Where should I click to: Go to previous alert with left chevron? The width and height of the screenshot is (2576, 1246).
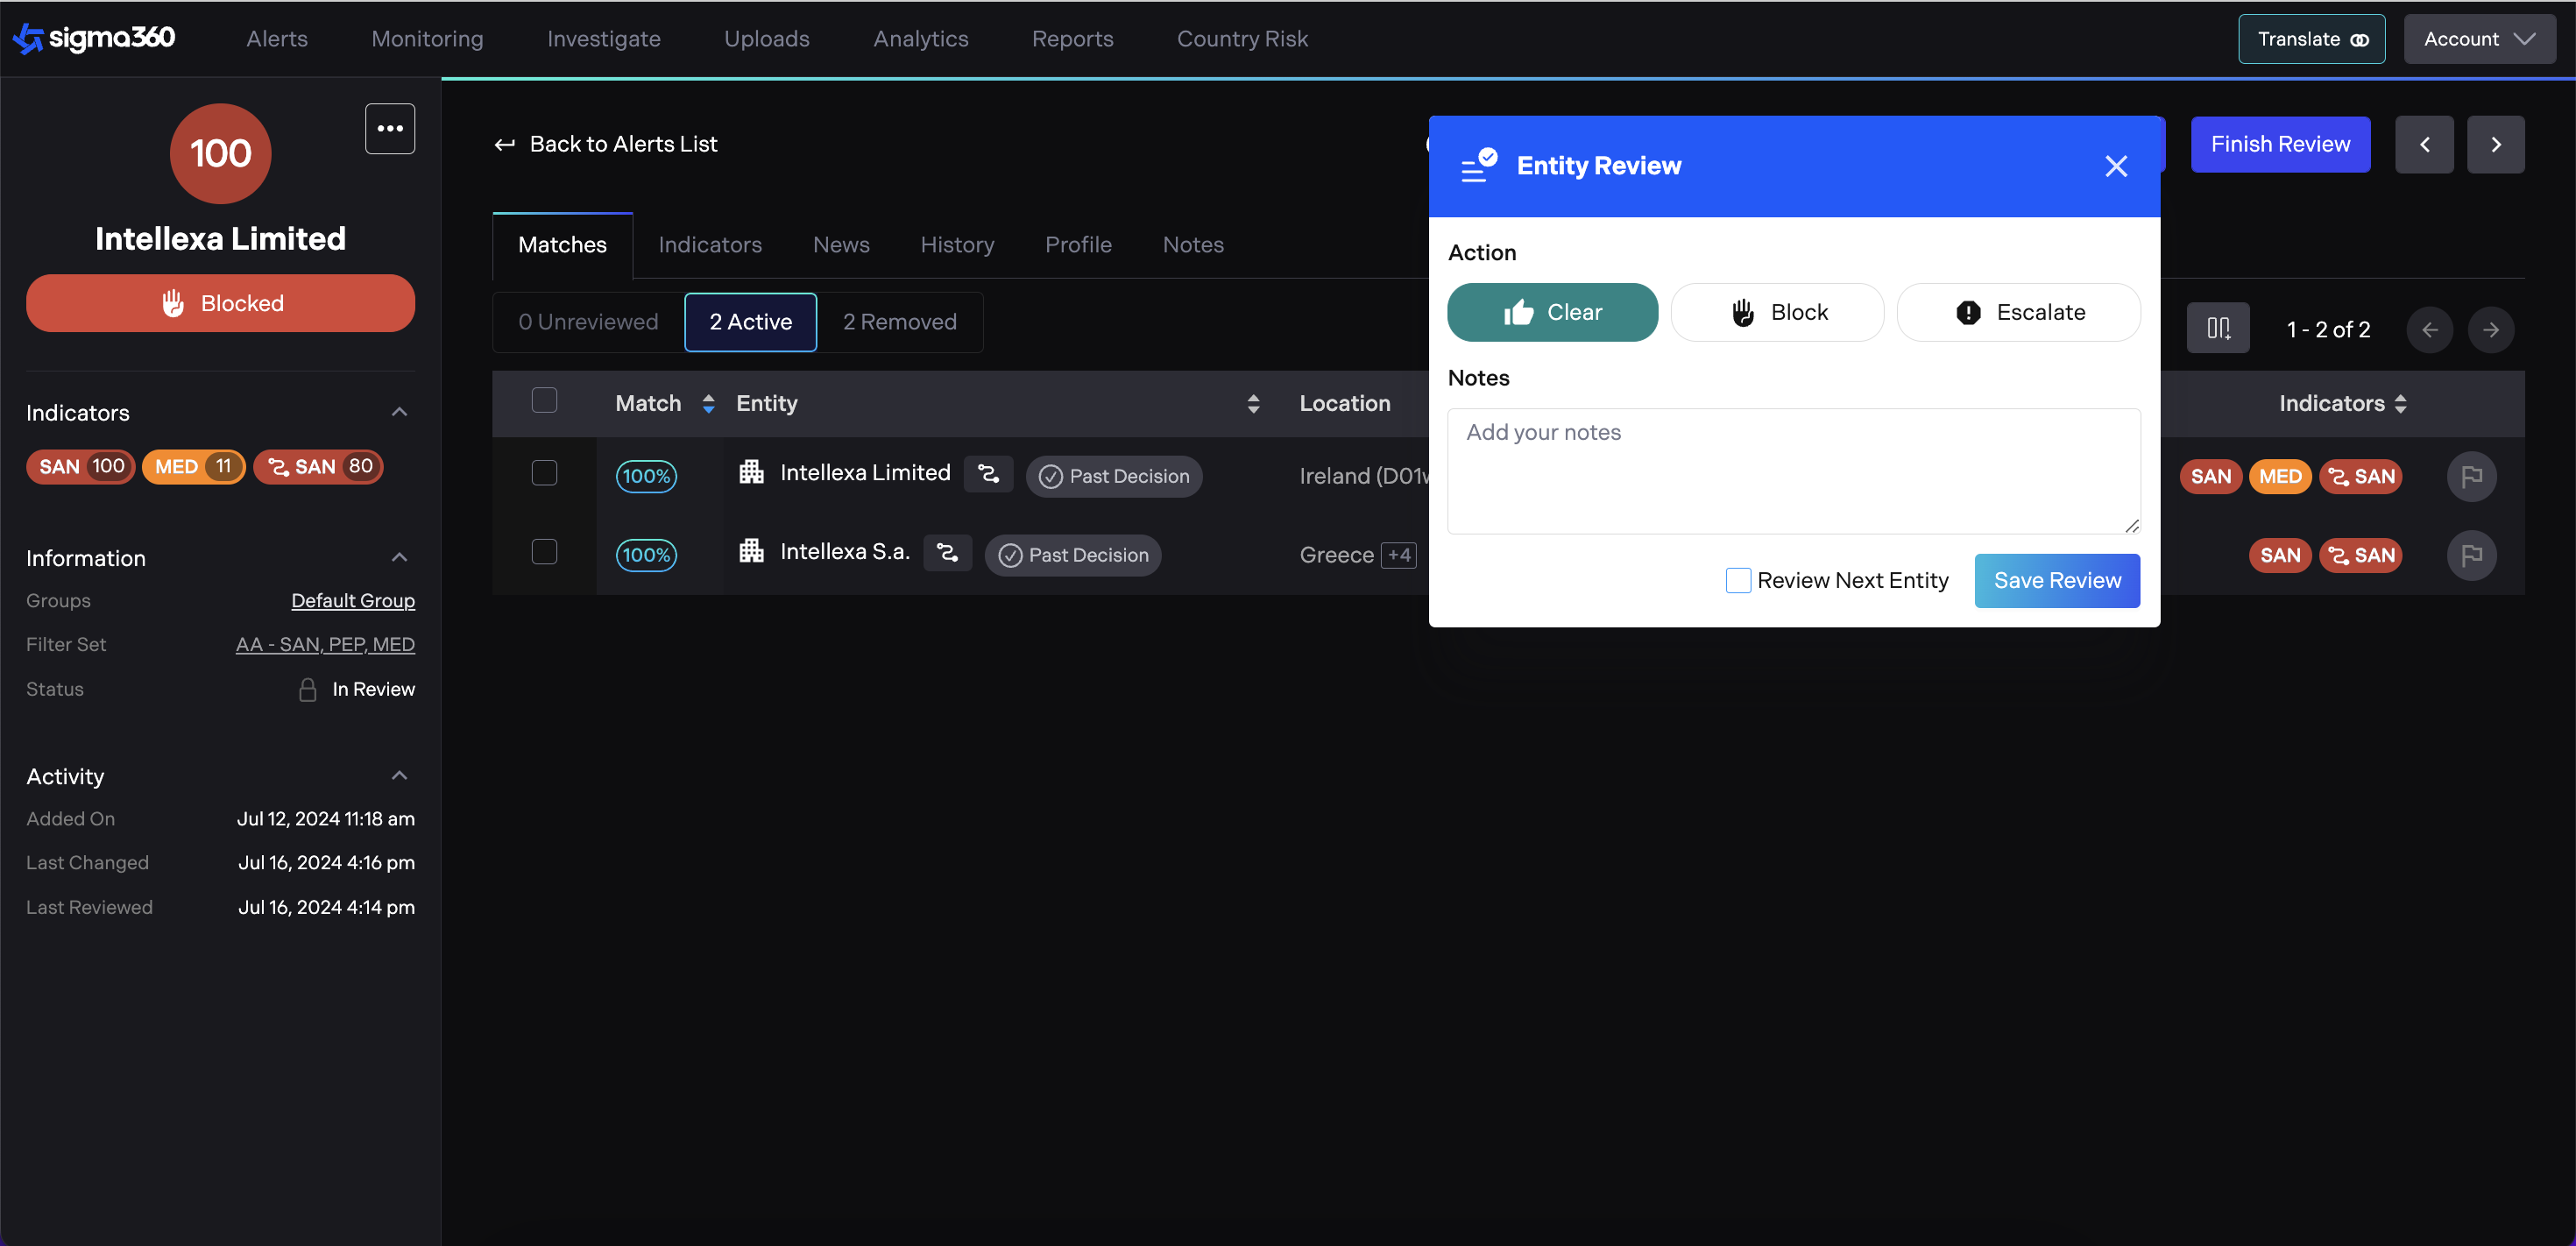pyautogui.click(x=2423, y=144)
